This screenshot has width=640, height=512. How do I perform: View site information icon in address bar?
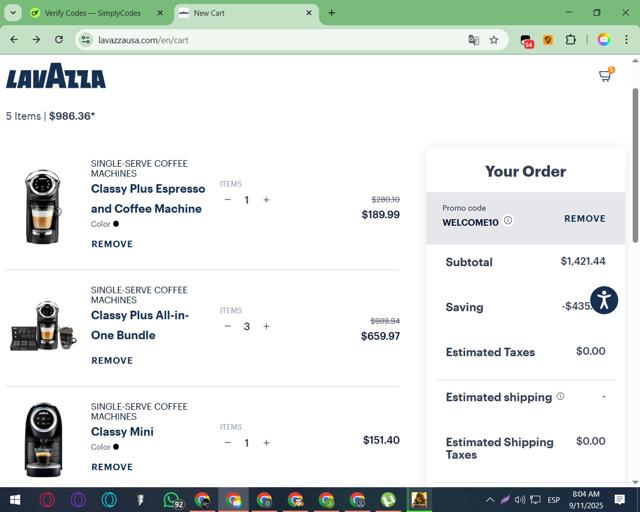86,40
